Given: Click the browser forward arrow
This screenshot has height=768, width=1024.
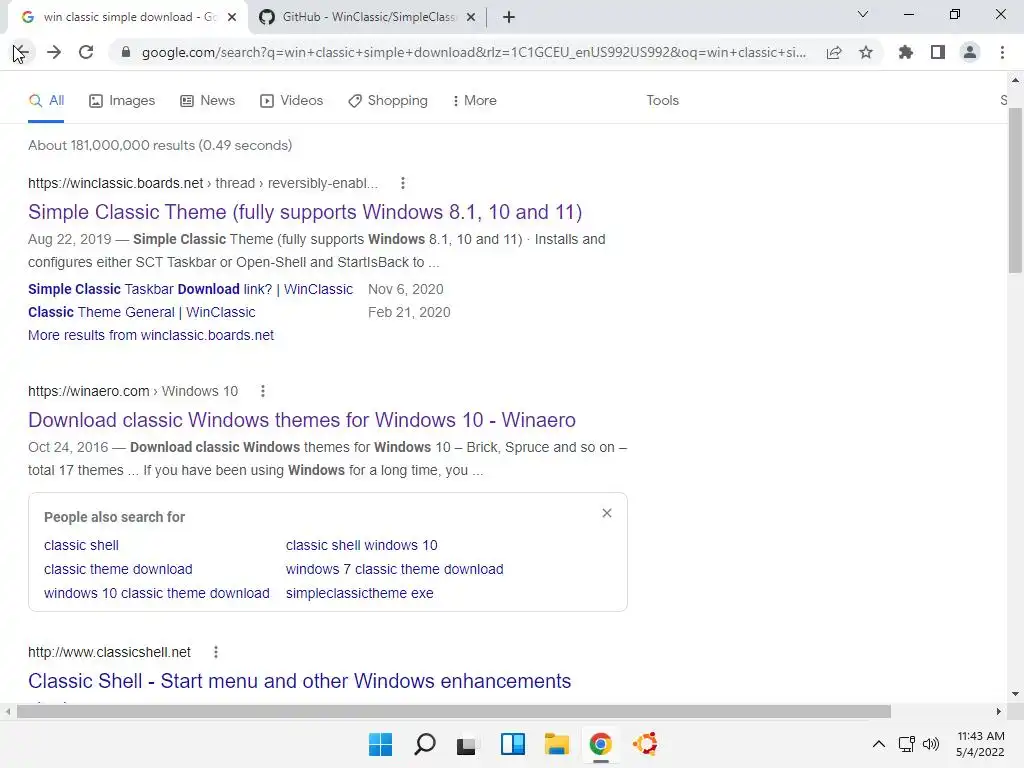Looking at the screenshot, I should point(54,52).
